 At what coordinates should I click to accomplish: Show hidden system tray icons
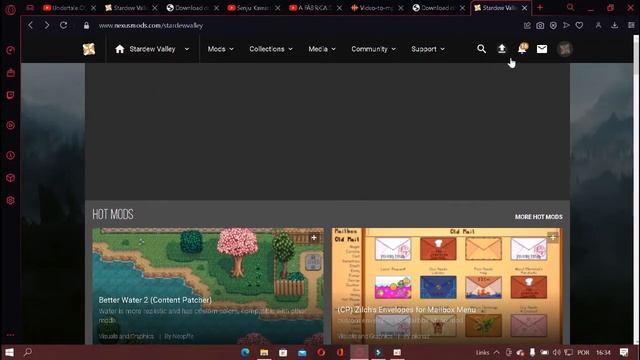point(497,352)
